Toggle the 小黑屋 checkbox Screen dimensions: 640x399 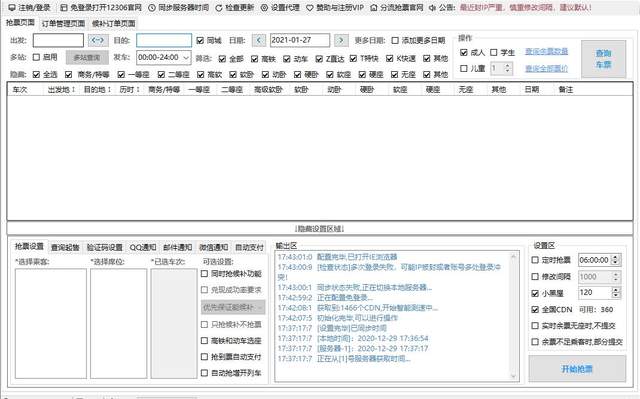coord(535,293)
